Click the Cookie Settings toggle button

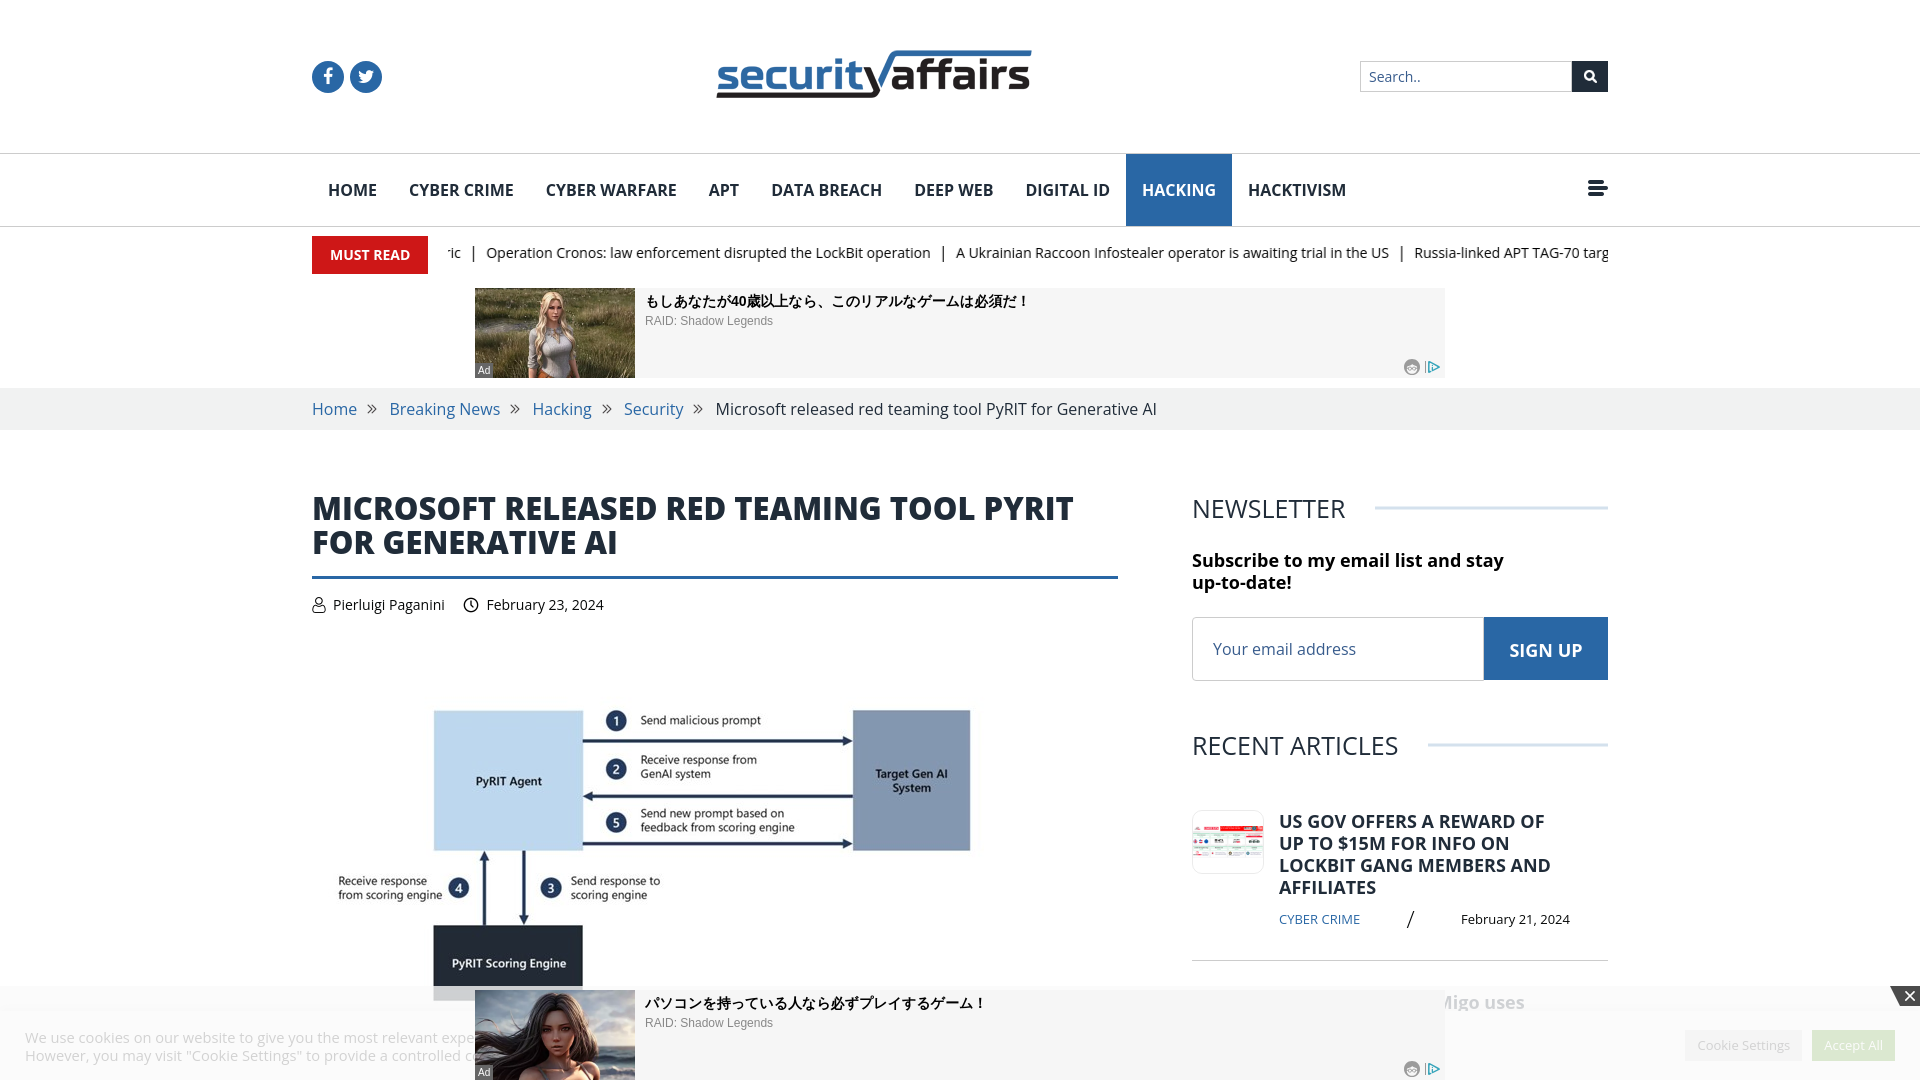1743,1044
